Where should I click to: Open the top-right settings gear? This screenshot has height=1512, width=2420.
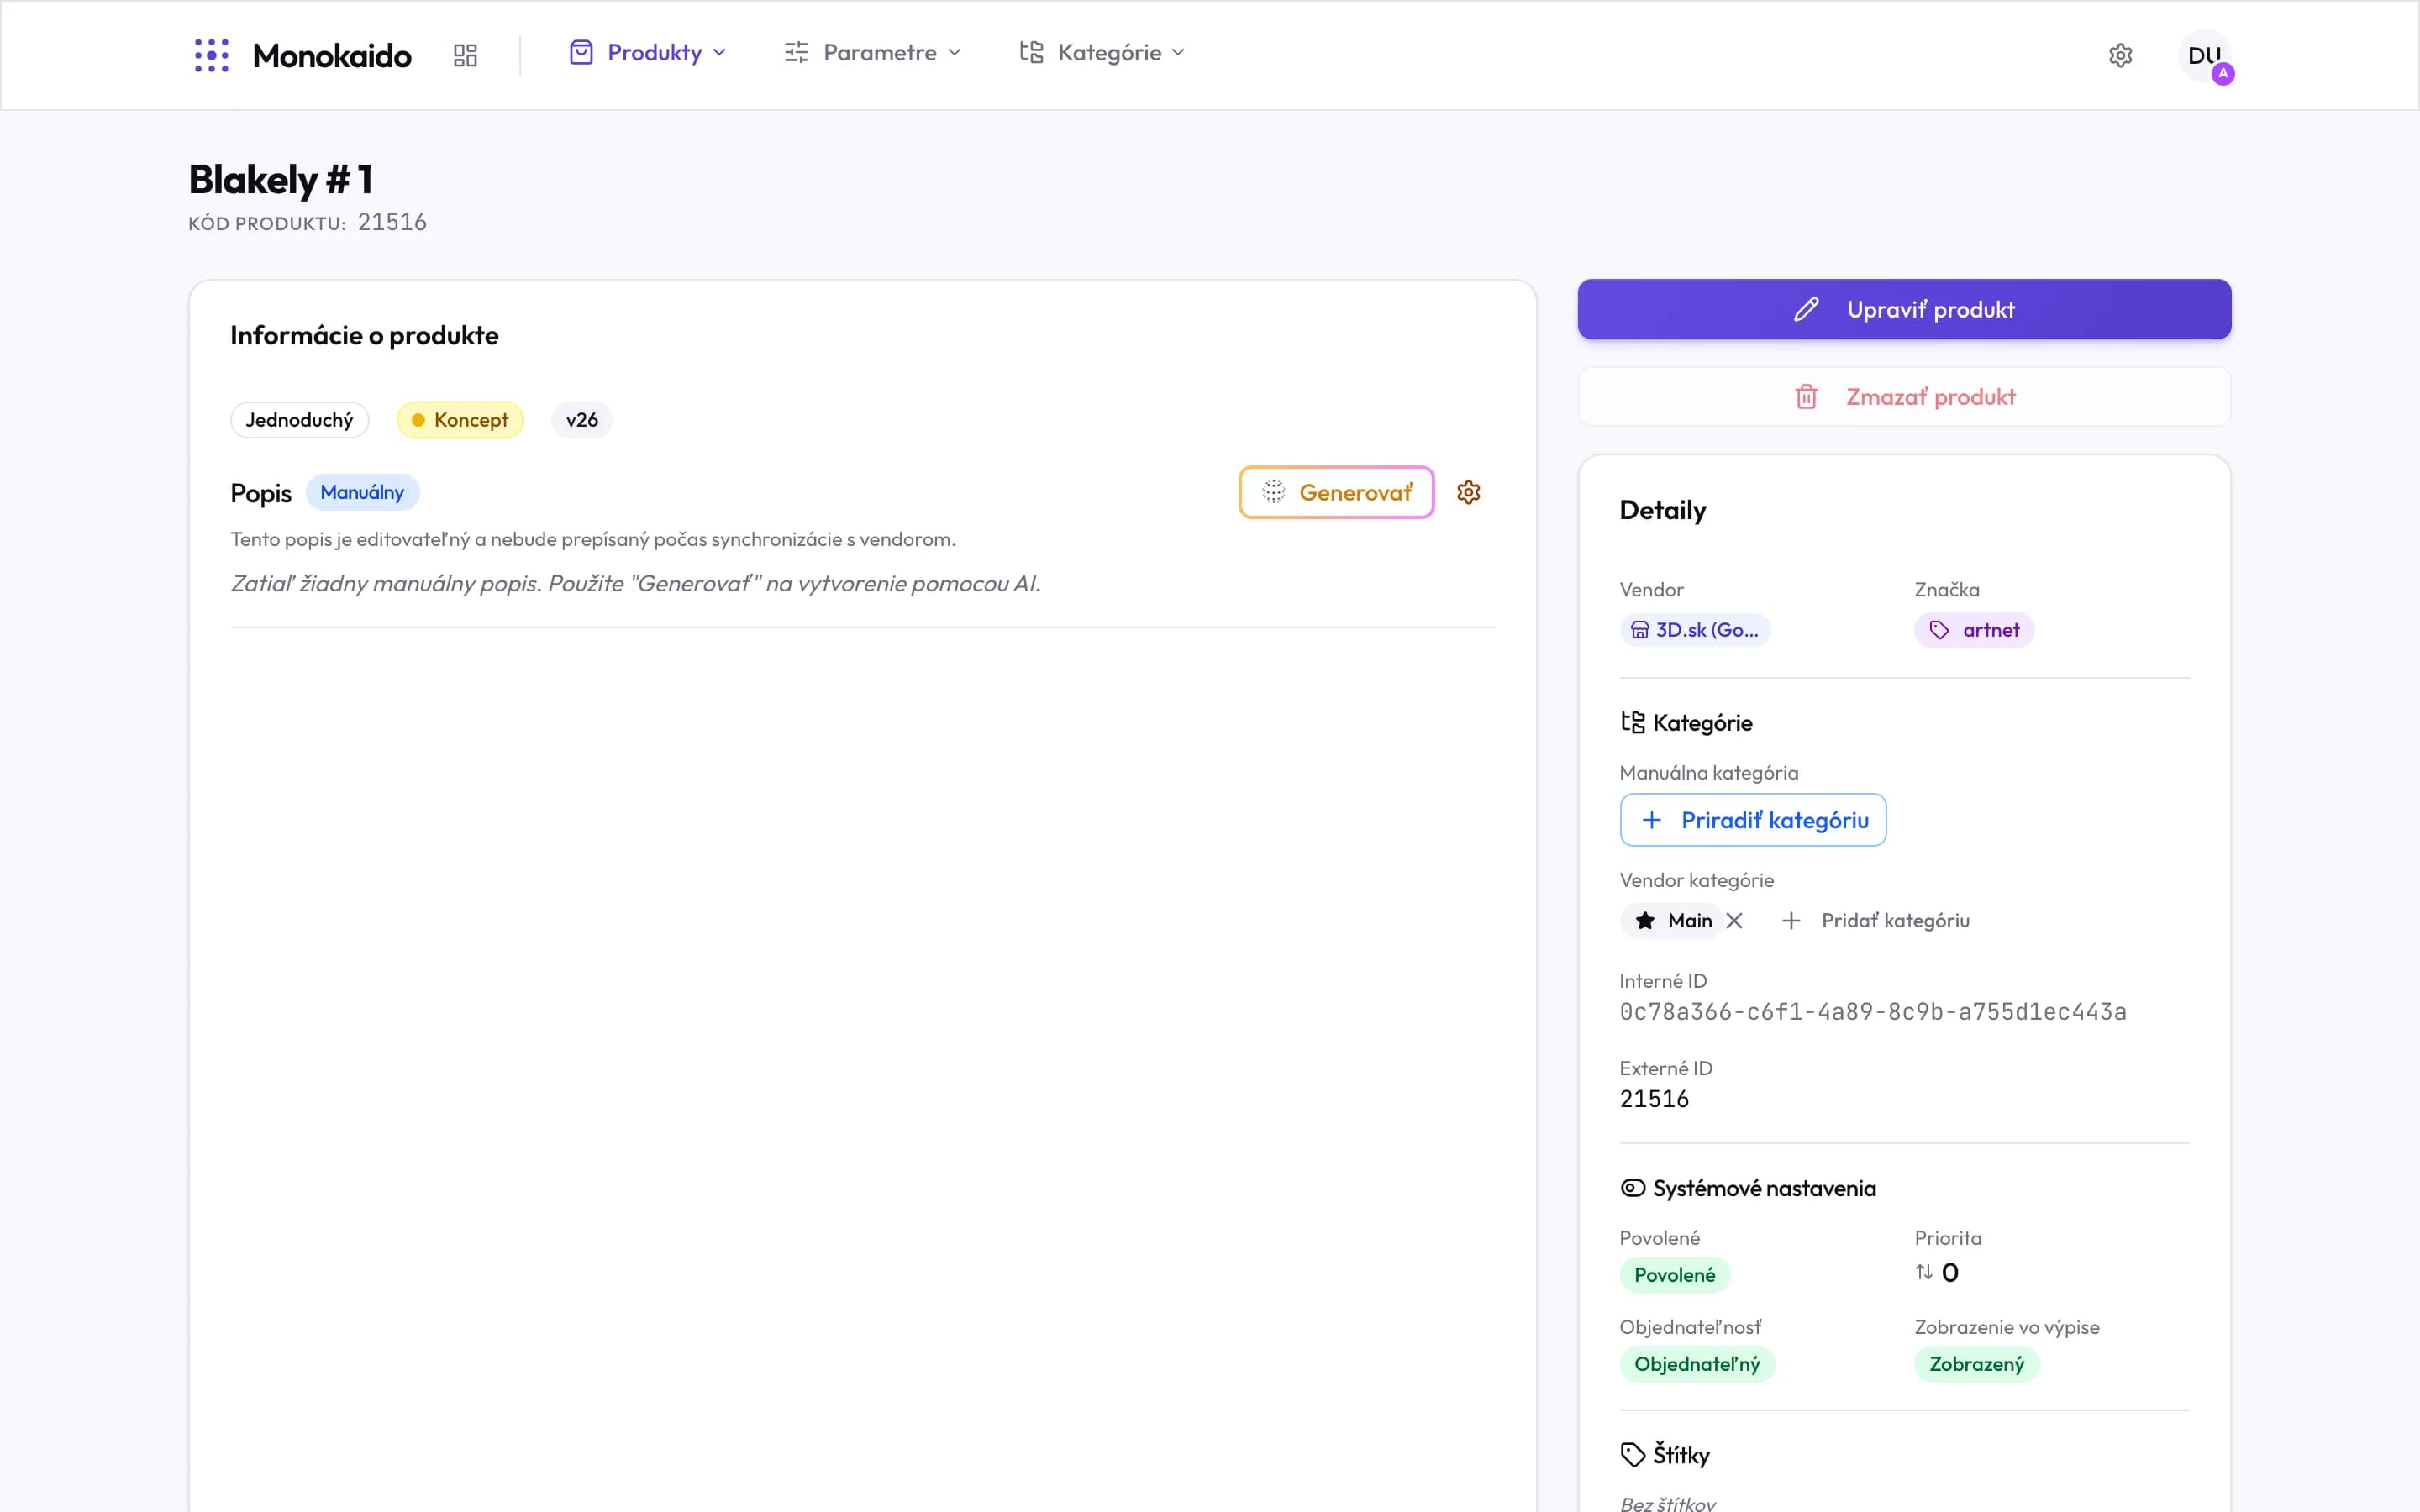click(x=2120, y=55)
